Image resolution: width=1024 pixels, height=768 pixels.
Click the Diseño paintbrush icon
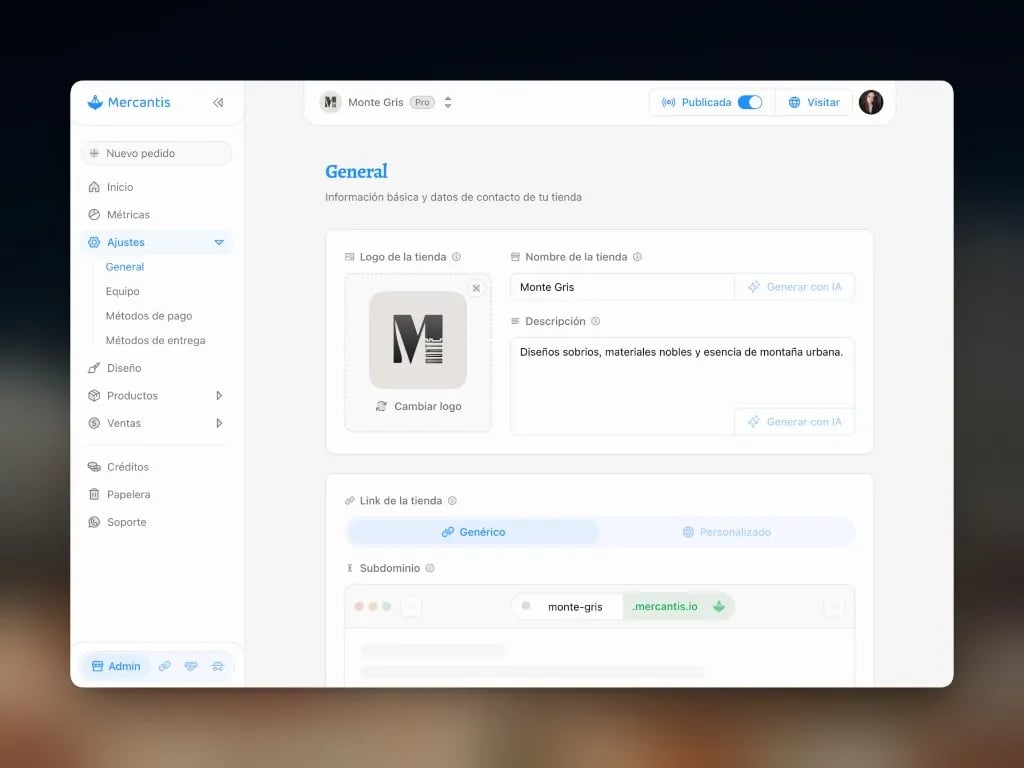94,368
